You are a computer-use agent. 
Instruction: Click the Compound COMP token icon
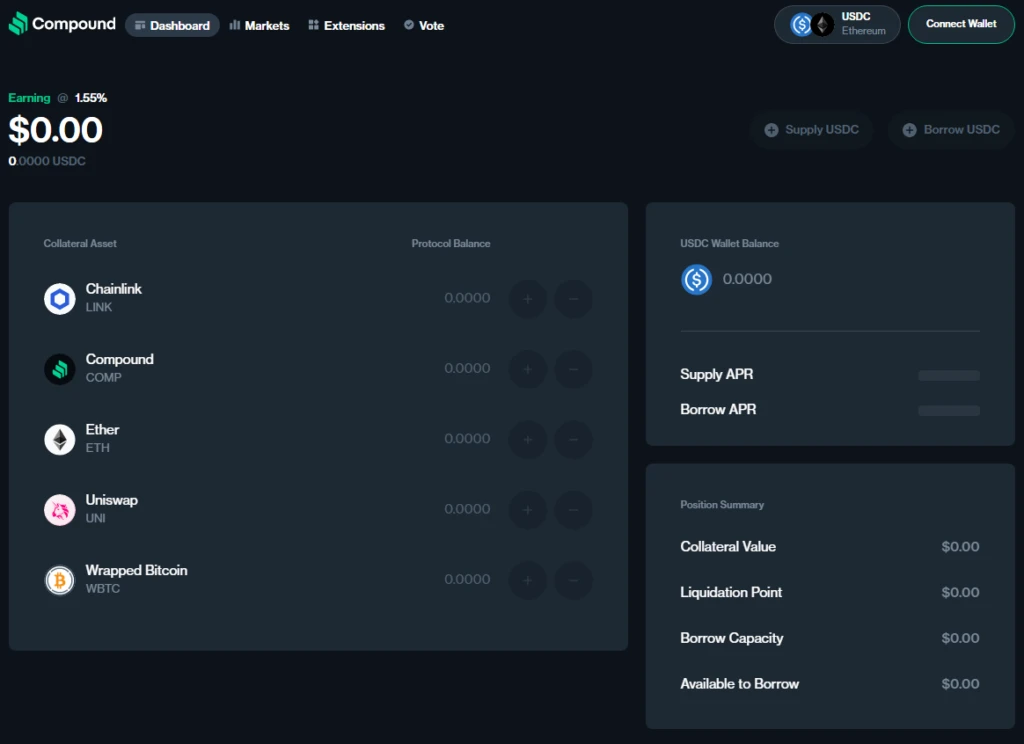(59, 369)
